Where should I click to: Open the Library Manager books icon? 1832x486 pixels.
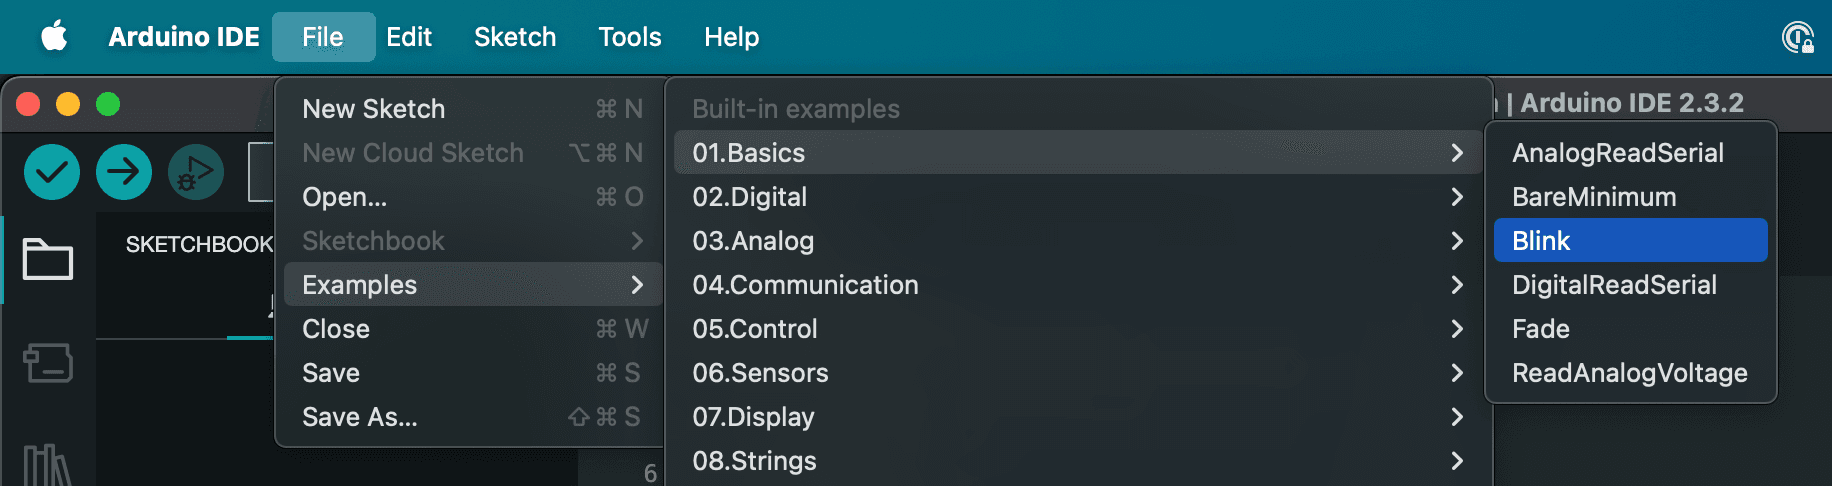[x=48, y=465]
